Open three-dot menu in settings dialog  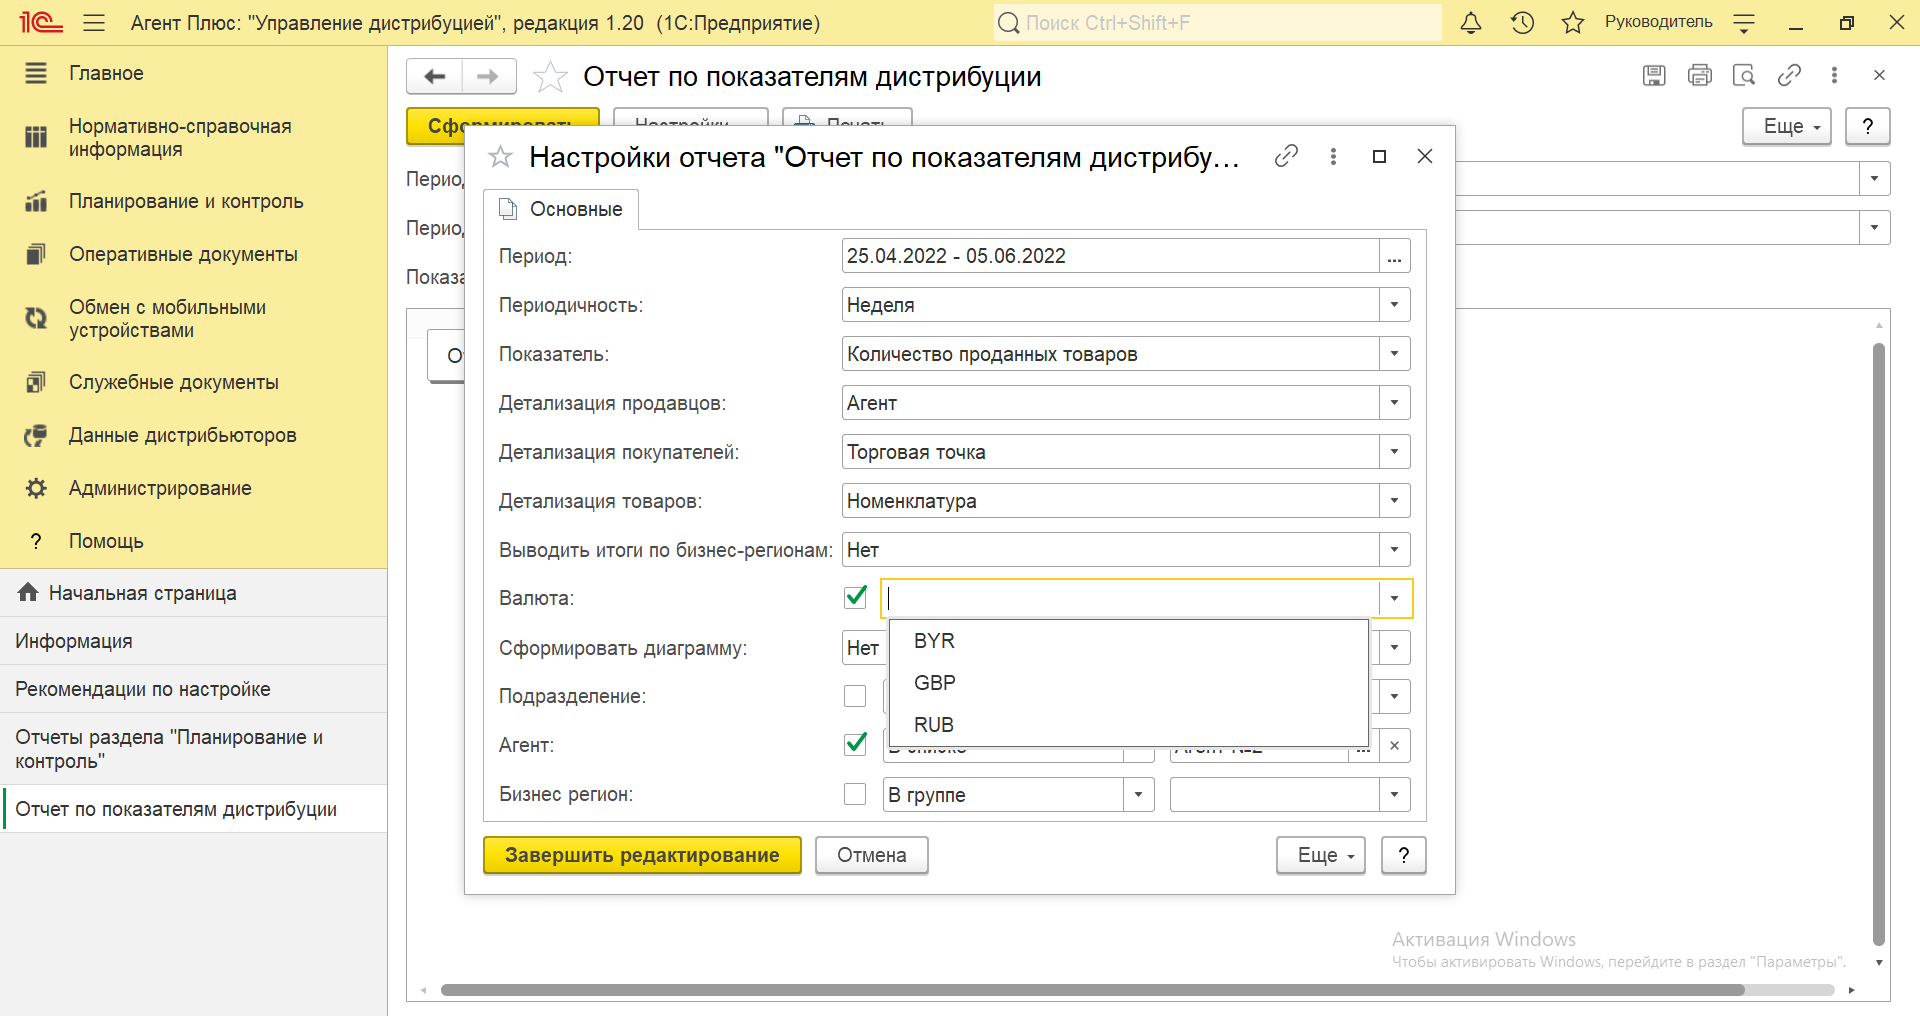(1333, 156)
